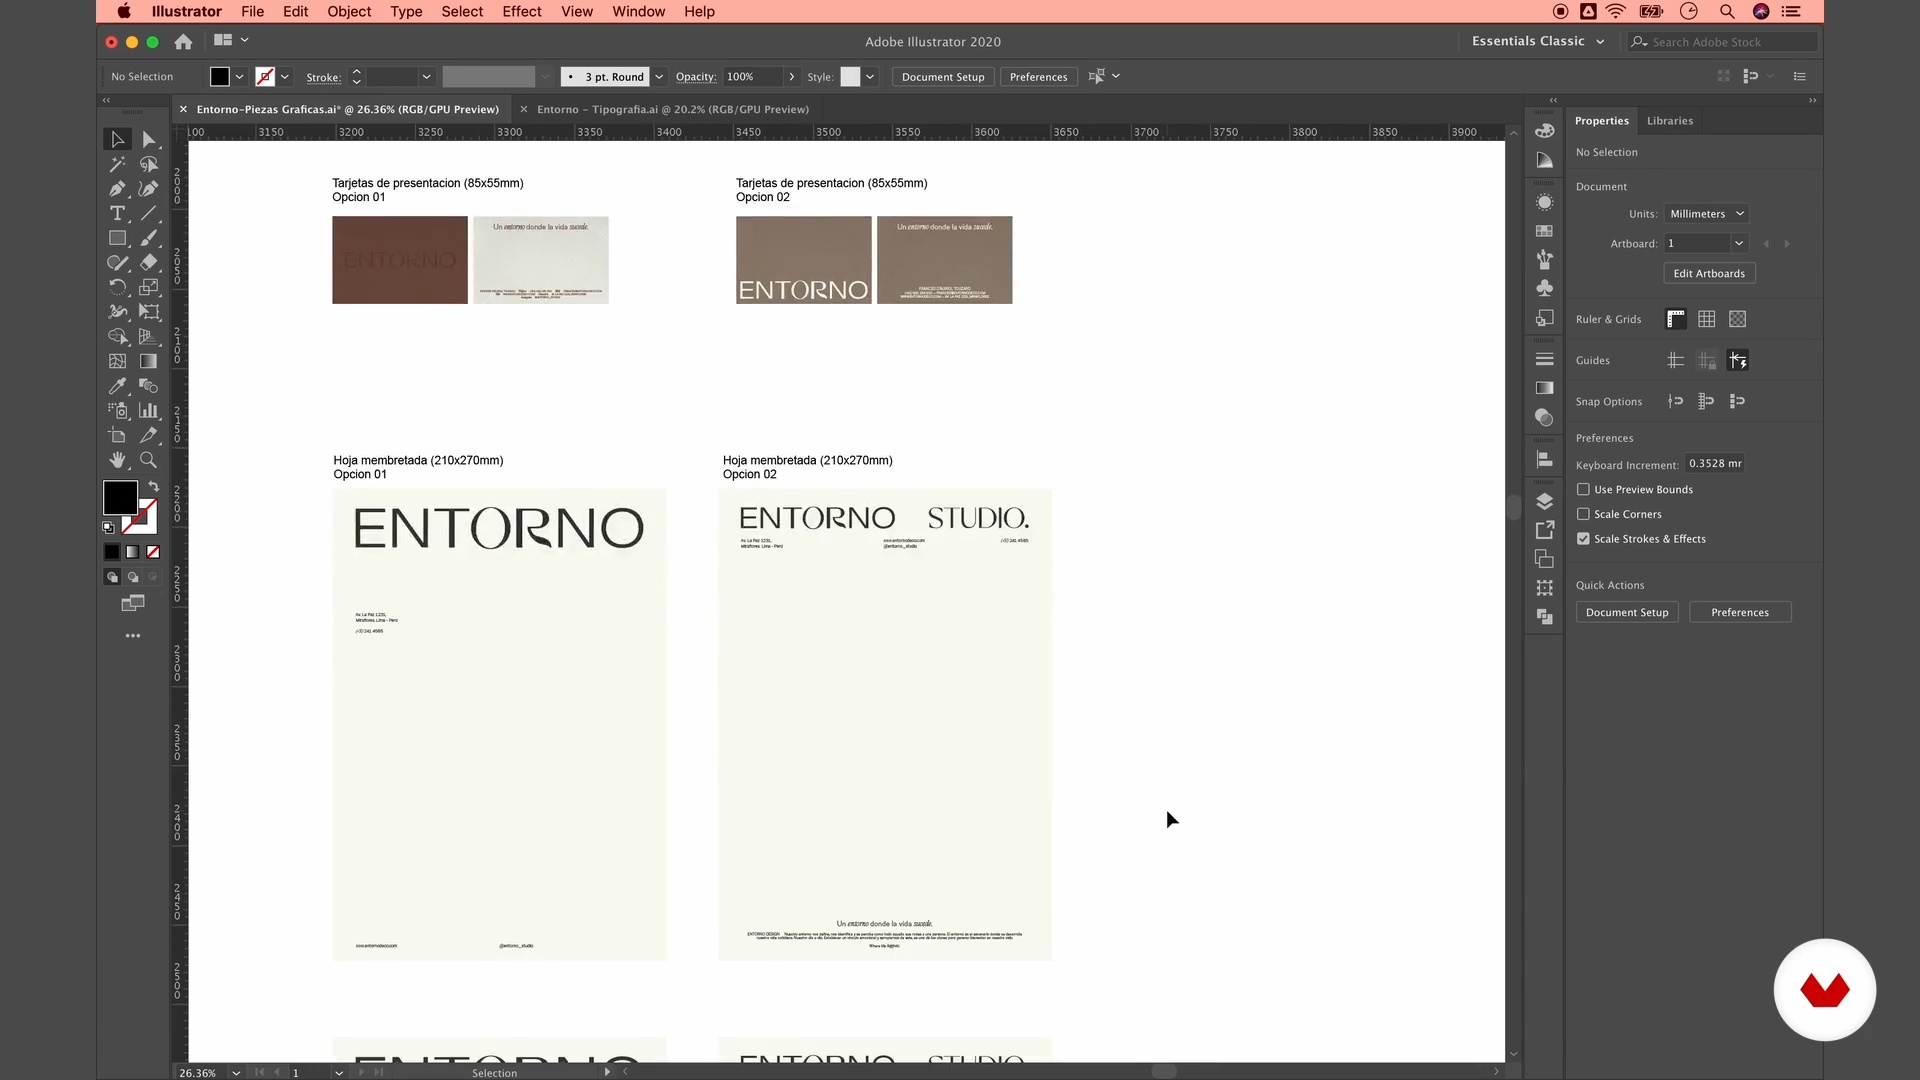1920x1080 pixels.
Task: Open the zoom level dropdown
Action: pos(236,1073)
